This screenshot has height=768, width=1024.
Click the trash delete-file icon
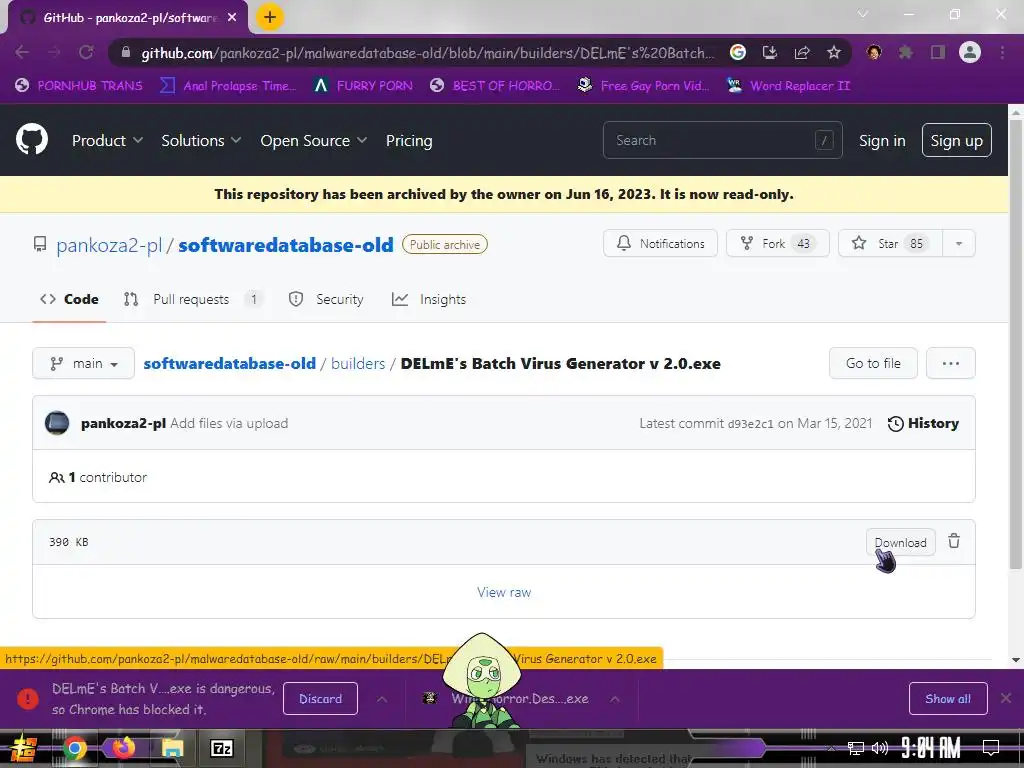[x=954, y=541]
